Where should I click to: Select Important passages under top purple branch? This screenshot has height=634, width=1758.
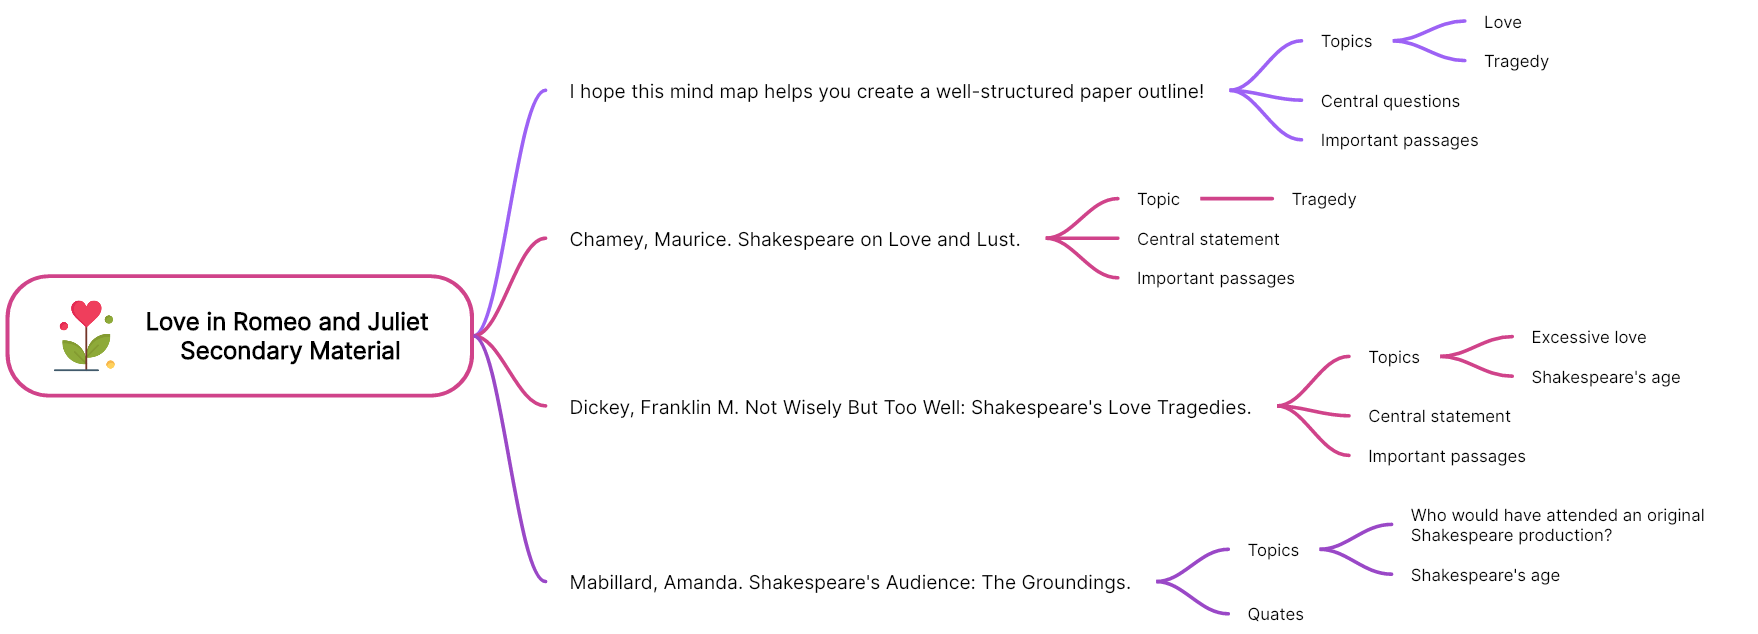tap(1399, 140)
